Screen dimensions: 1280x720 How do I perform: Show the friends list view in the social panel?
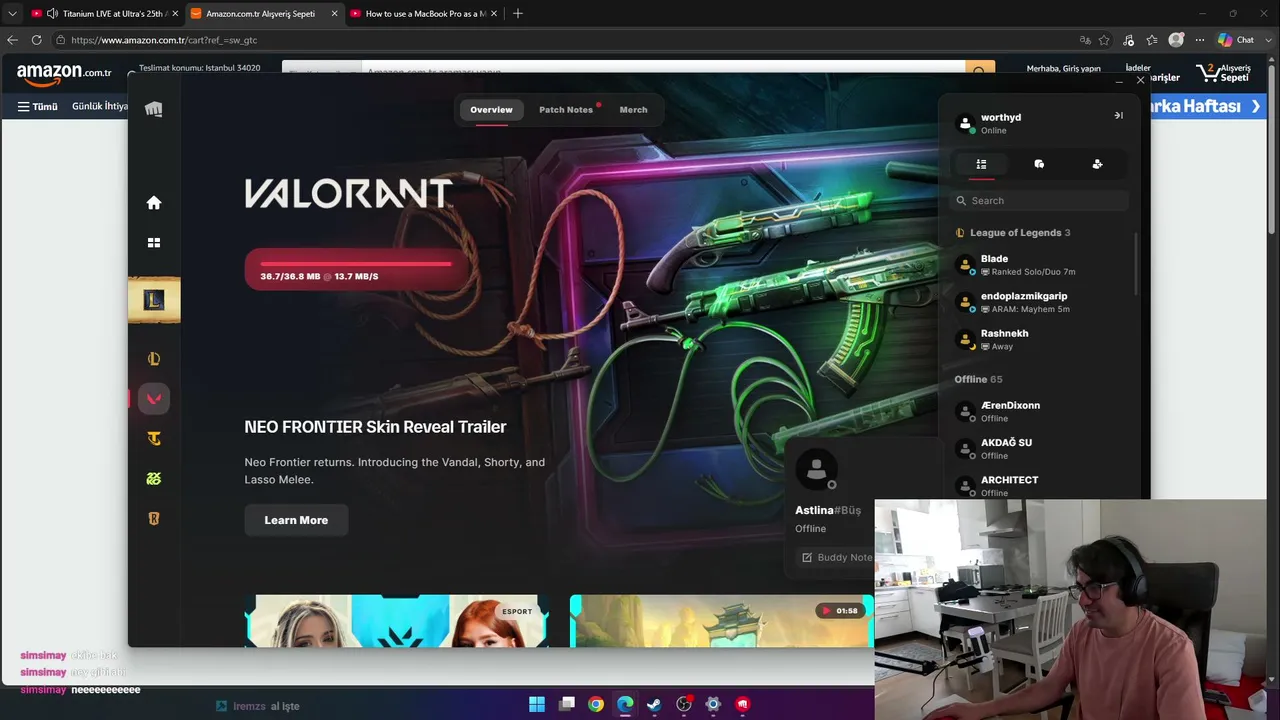(981, 164)
